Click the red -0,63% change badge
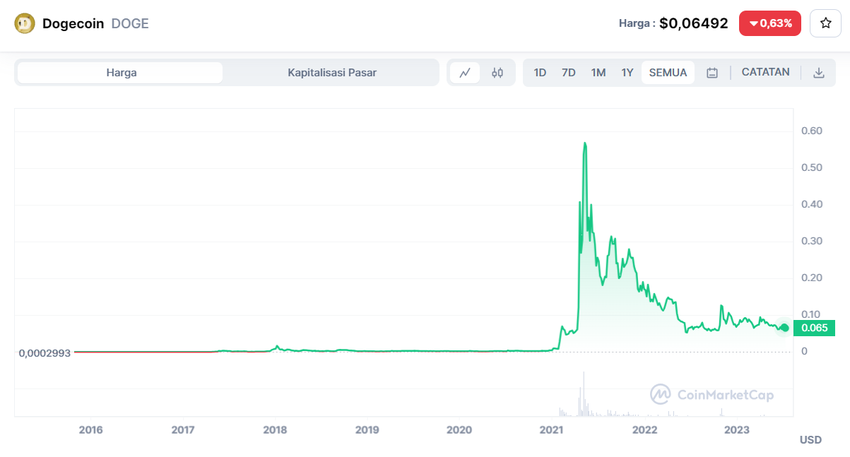This screenshot has width=850, height=457. [x=770, y=23]
